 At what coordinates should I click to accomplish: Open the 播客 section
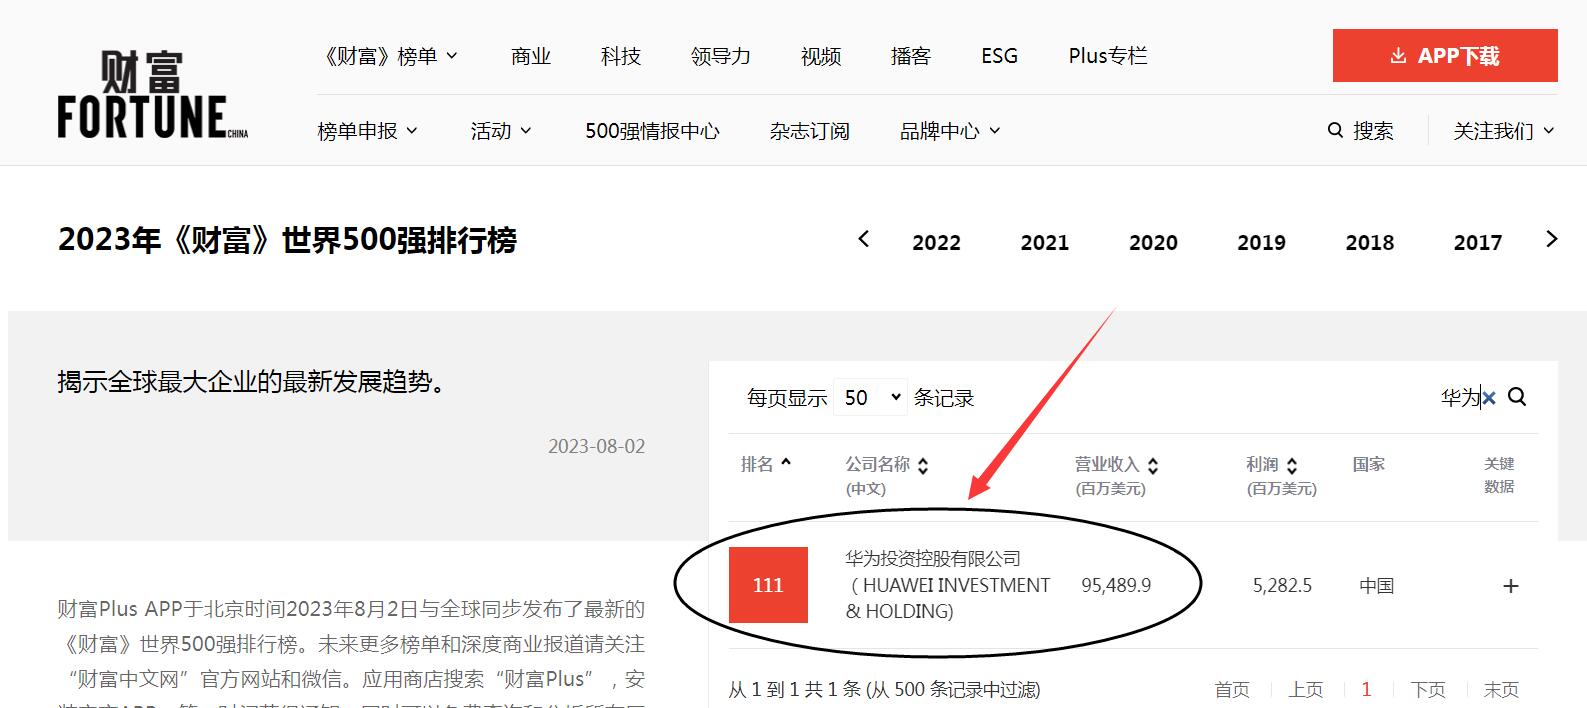[x=911, y=56]
